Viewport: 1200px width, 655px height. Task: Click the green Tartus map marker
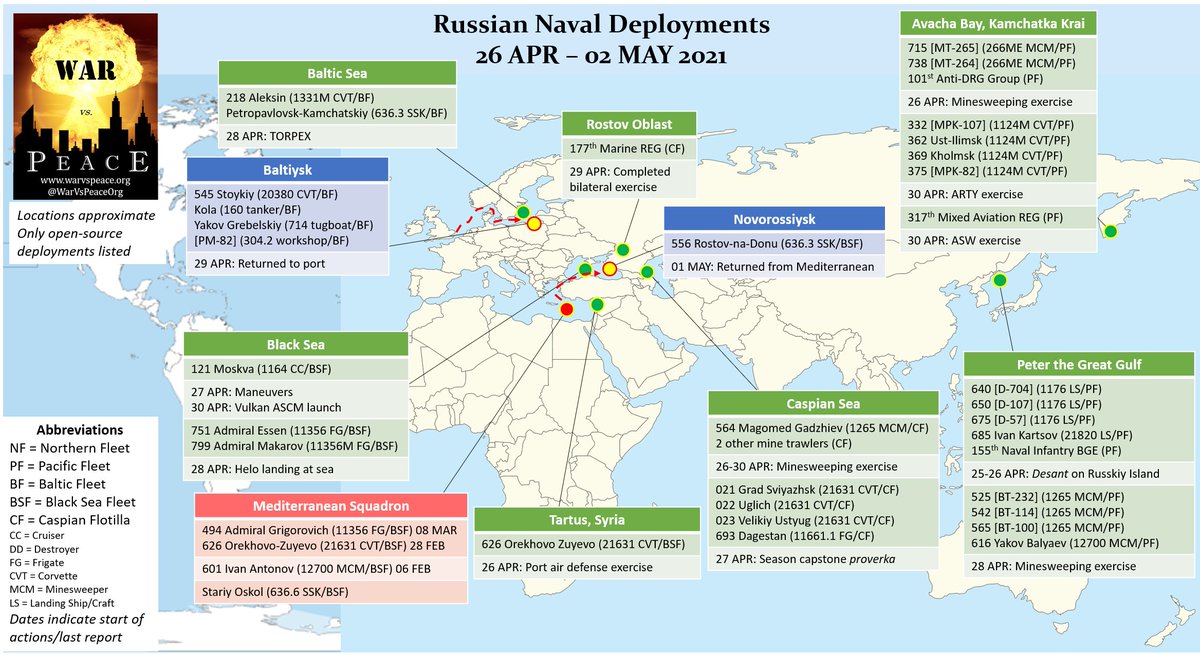click(597, 305)
